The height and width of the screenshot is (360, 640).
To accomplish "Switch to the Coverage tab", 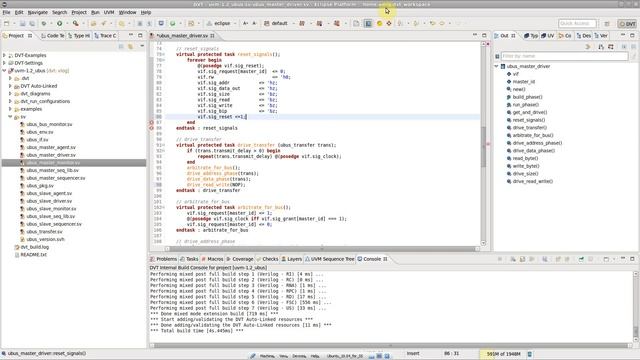I will [x=240, y=259].
